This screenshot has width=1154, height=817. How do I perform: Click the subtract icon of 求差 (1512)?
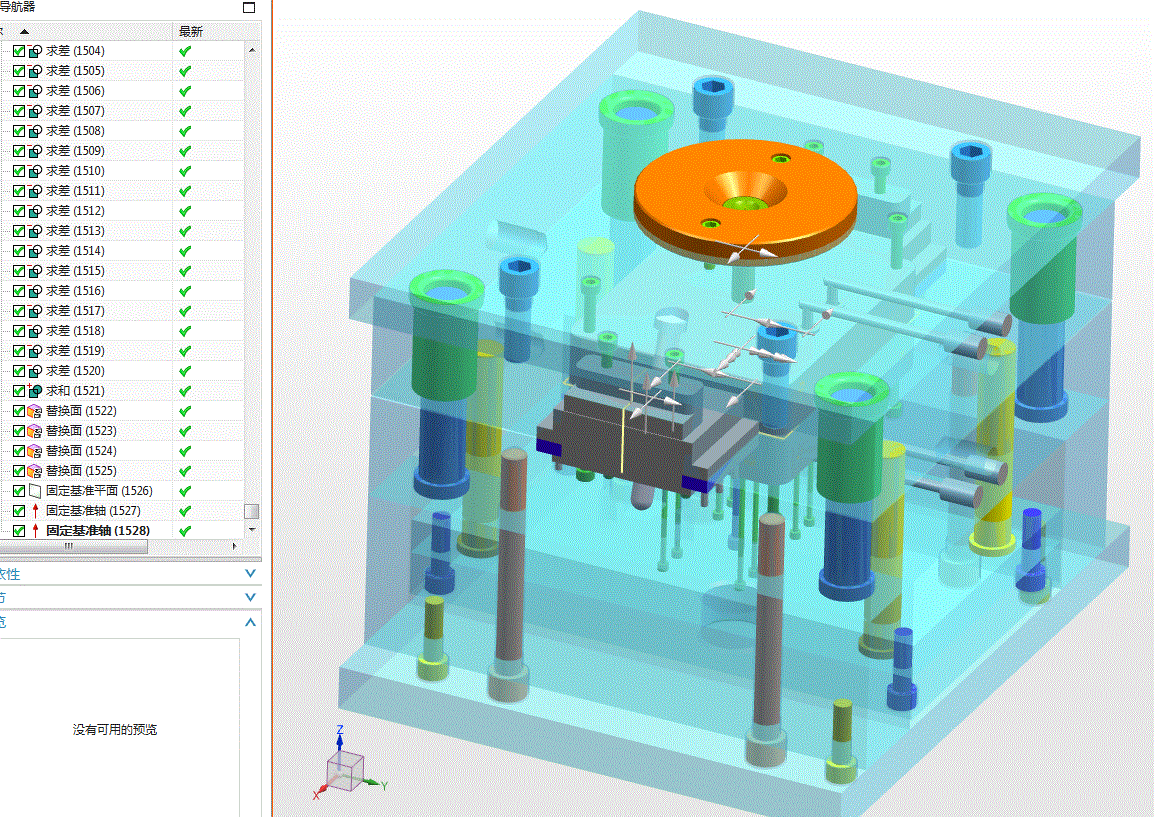tap(35, 211)
